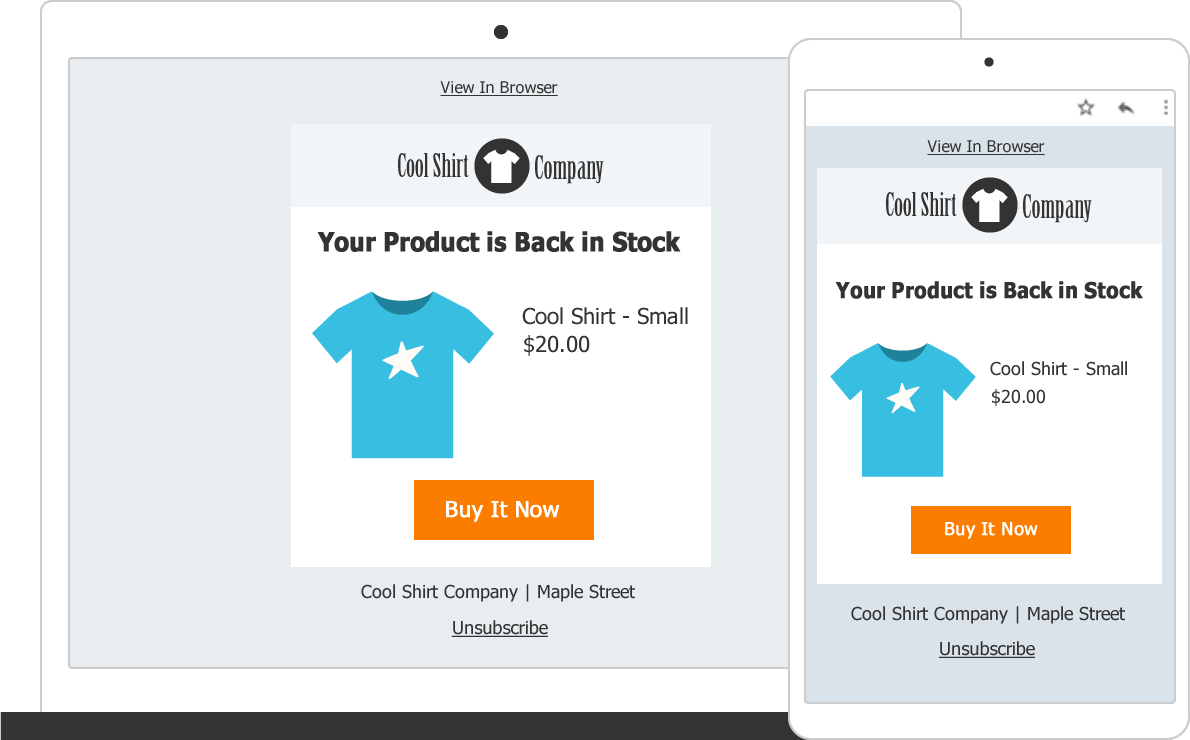Screen dimensions: 1190x740
Task: Click the laptop webcam dot
Action: click(x=501, y=32)
